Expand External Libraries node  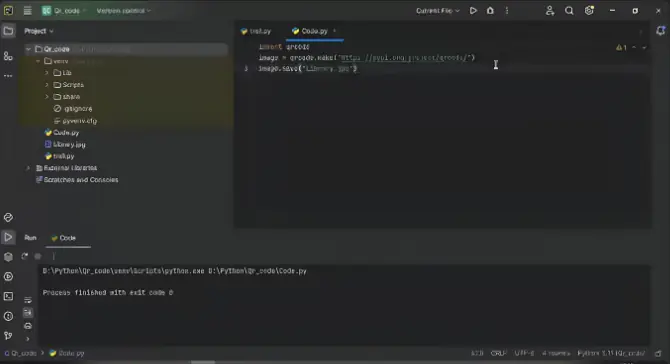click(x=28, y=168)
